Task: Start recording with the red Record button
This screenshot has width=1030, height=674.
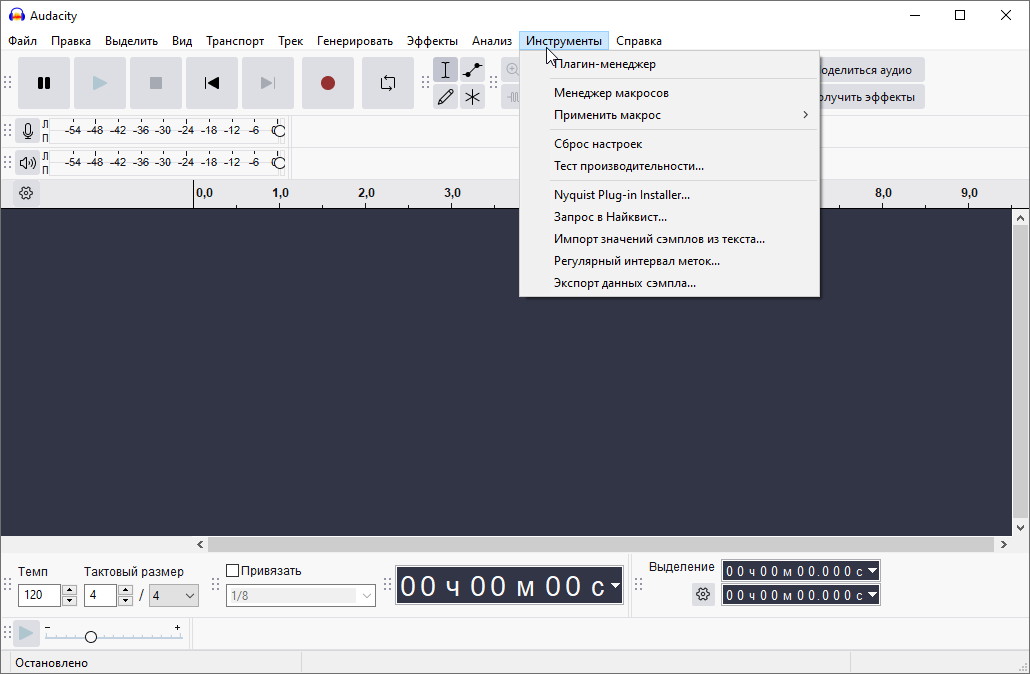Action: pyautogui.click(x=328, y=83)
